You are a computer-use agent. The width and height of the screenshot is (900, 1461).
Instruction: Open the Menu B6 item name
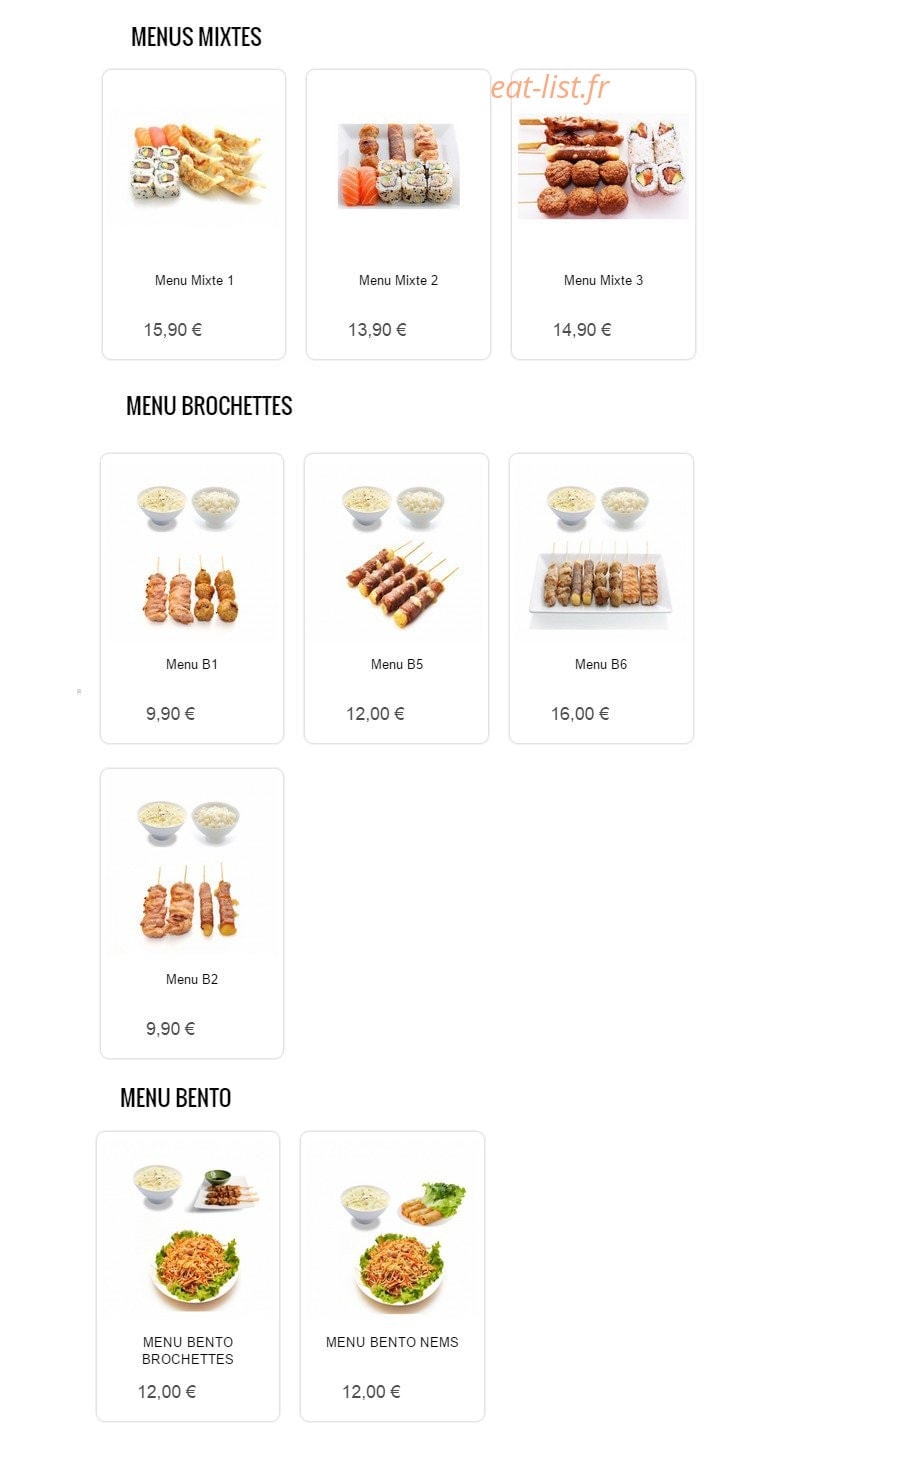click(x=601, y=664)
